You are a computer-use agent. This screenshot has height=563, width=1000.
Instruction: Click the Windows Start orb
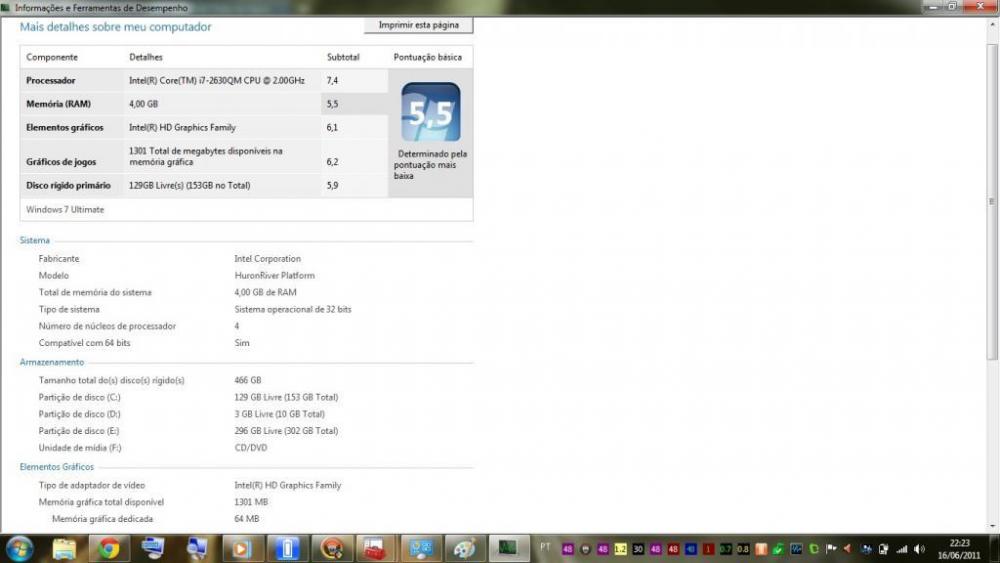(x=19, y=548)
